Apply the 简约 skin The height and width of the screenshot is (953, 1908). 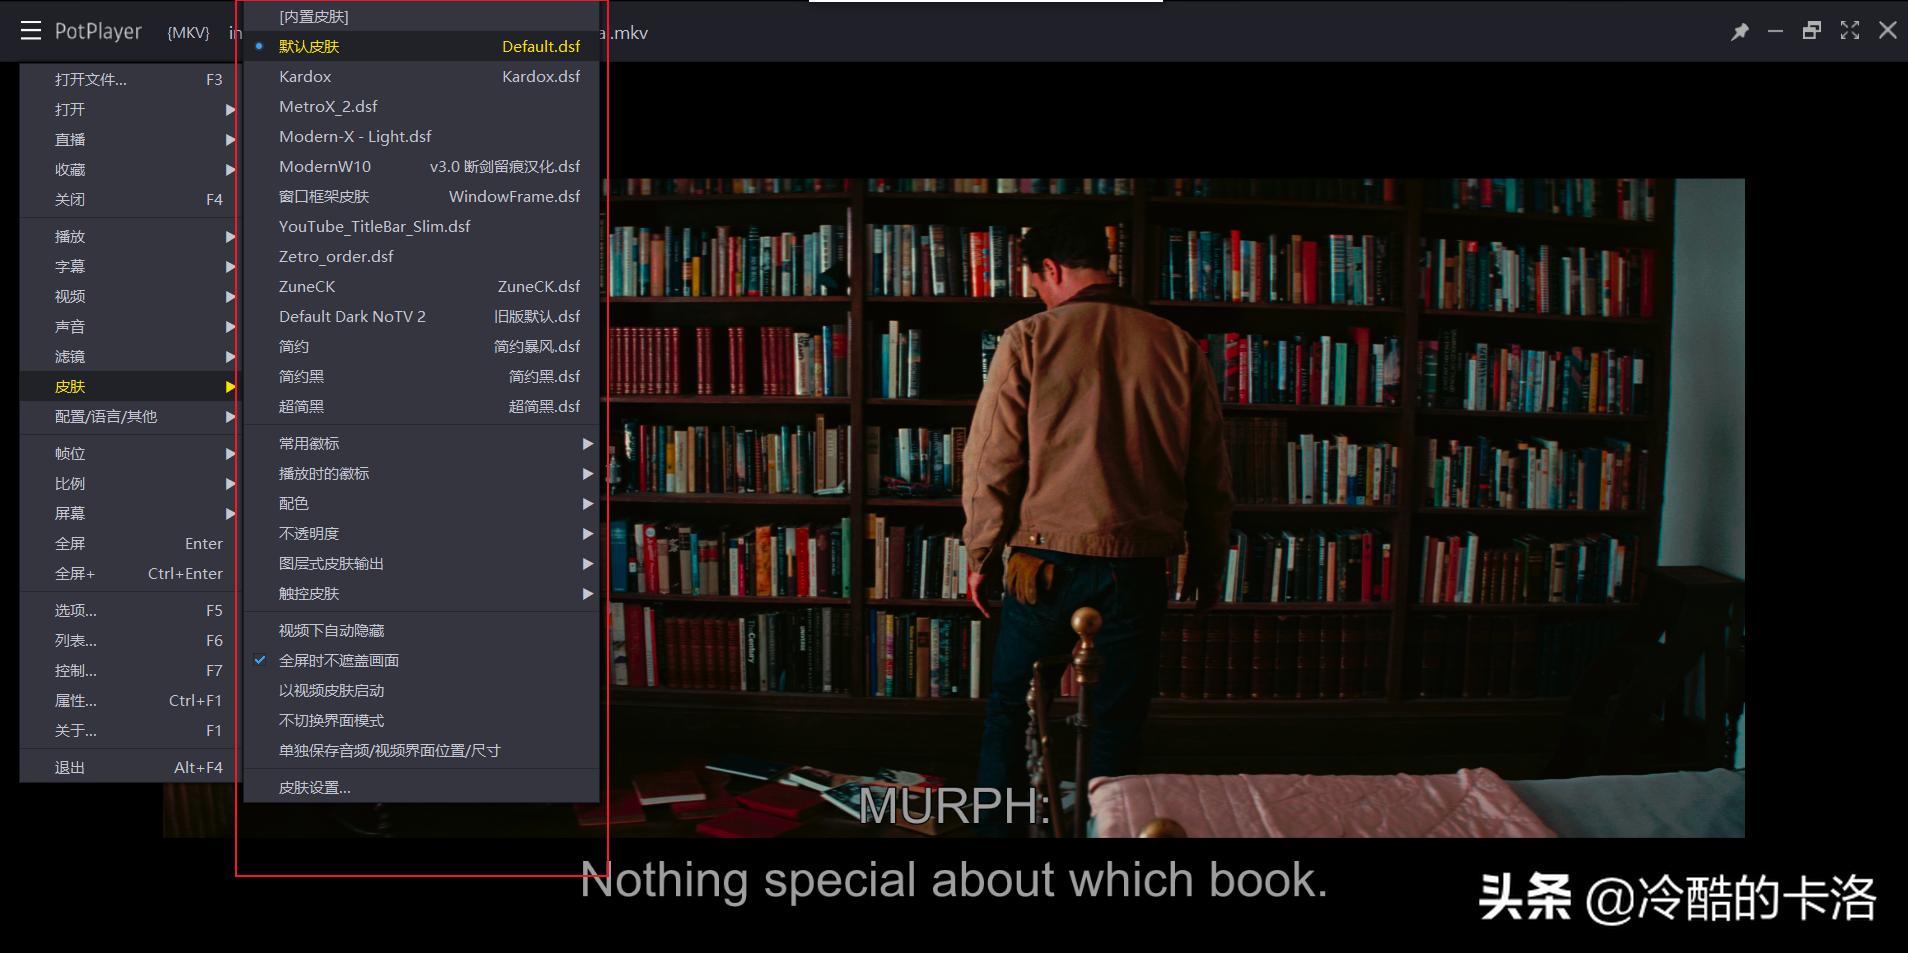click(421, 346)
